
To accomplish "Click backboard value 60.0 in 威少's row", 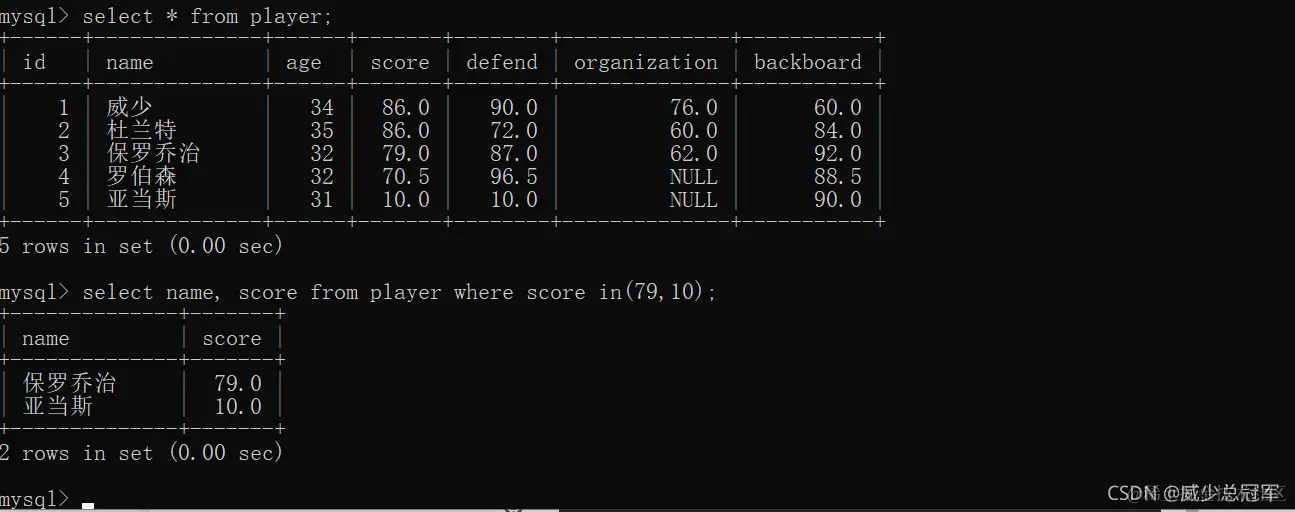I will point(838,107).
